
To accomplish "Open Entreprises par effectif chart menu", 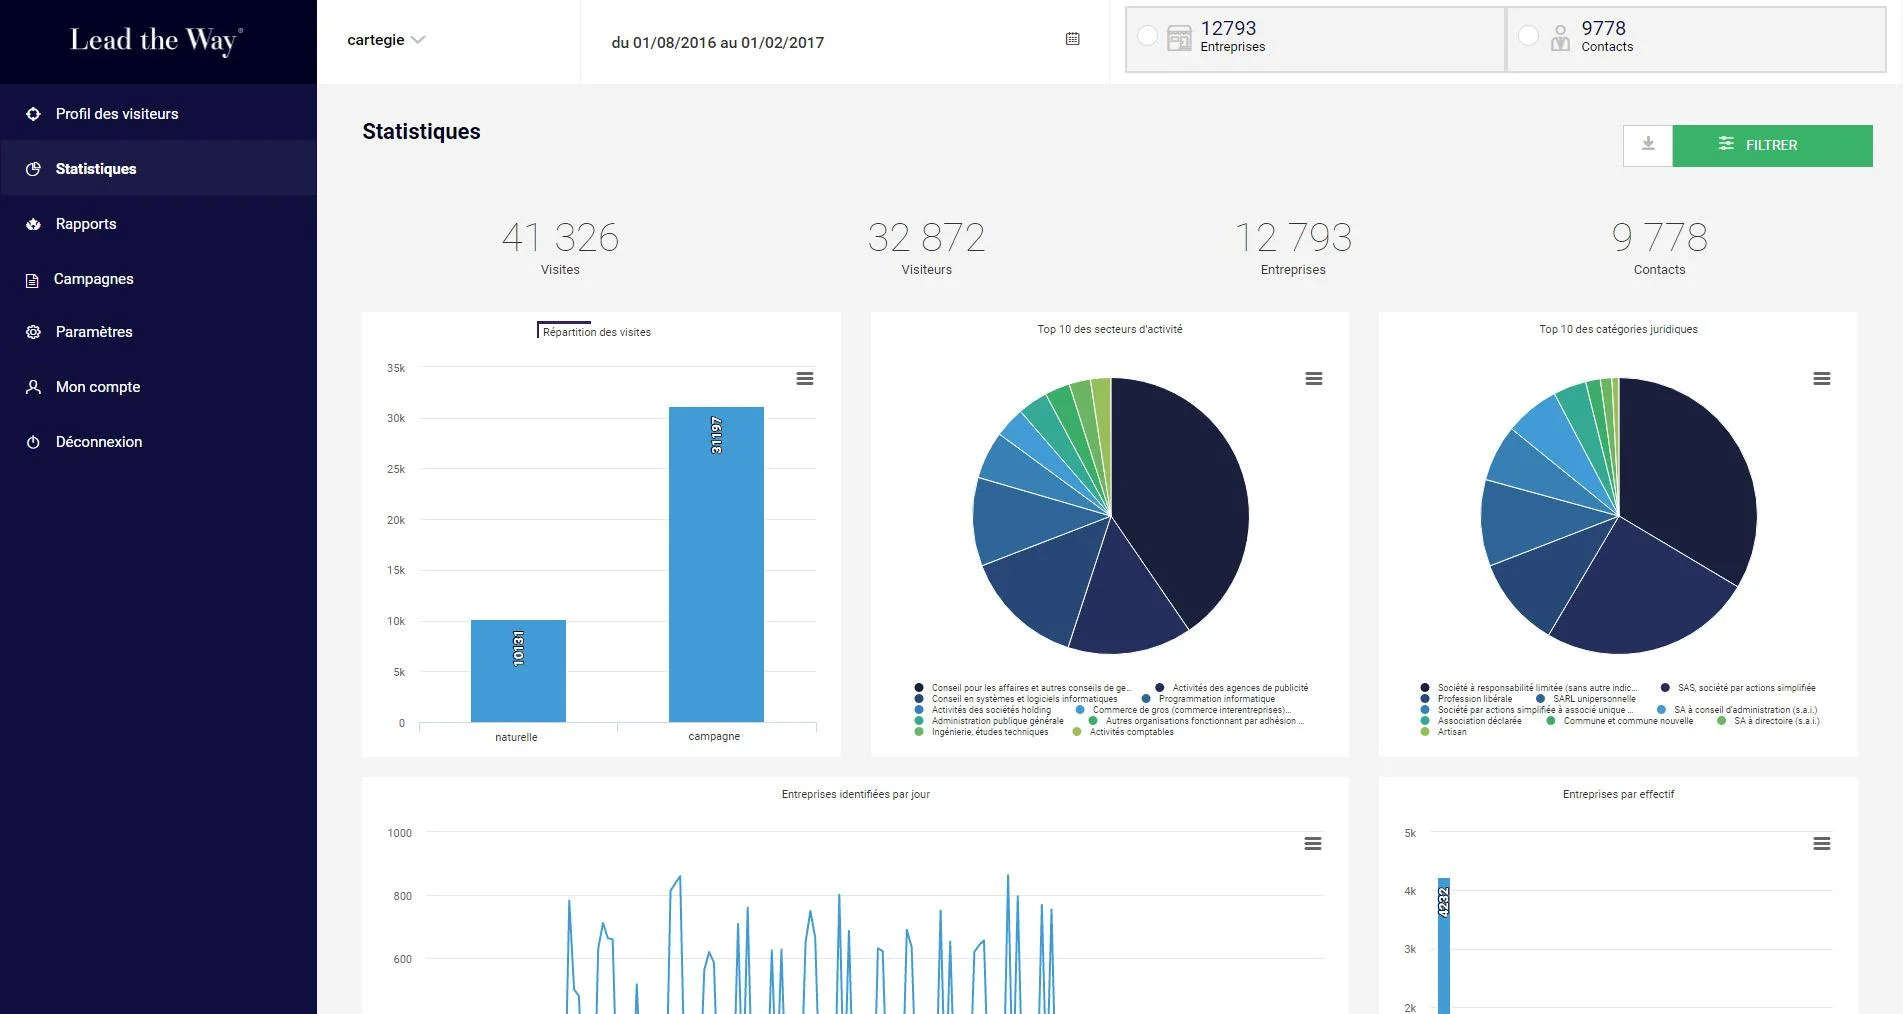I will click(1822, 844).
